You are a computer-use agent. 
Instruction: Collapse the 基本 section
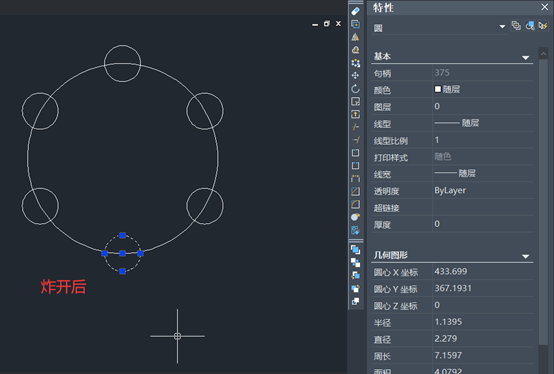click(x=525, y=58)
